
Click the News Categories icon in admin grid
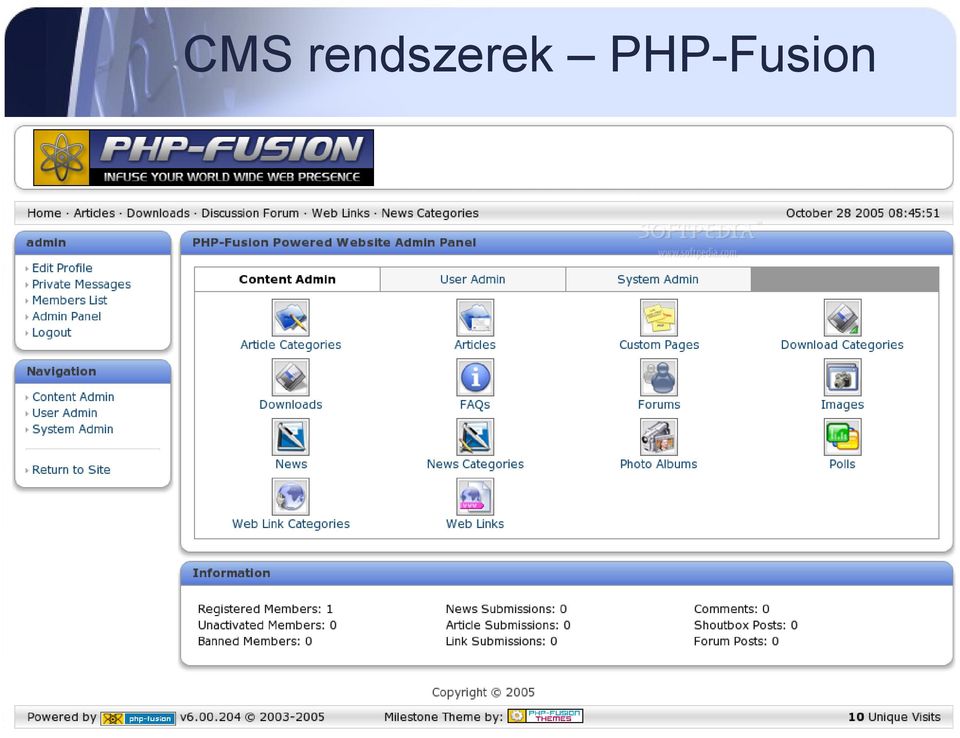(x=475, y=437)
